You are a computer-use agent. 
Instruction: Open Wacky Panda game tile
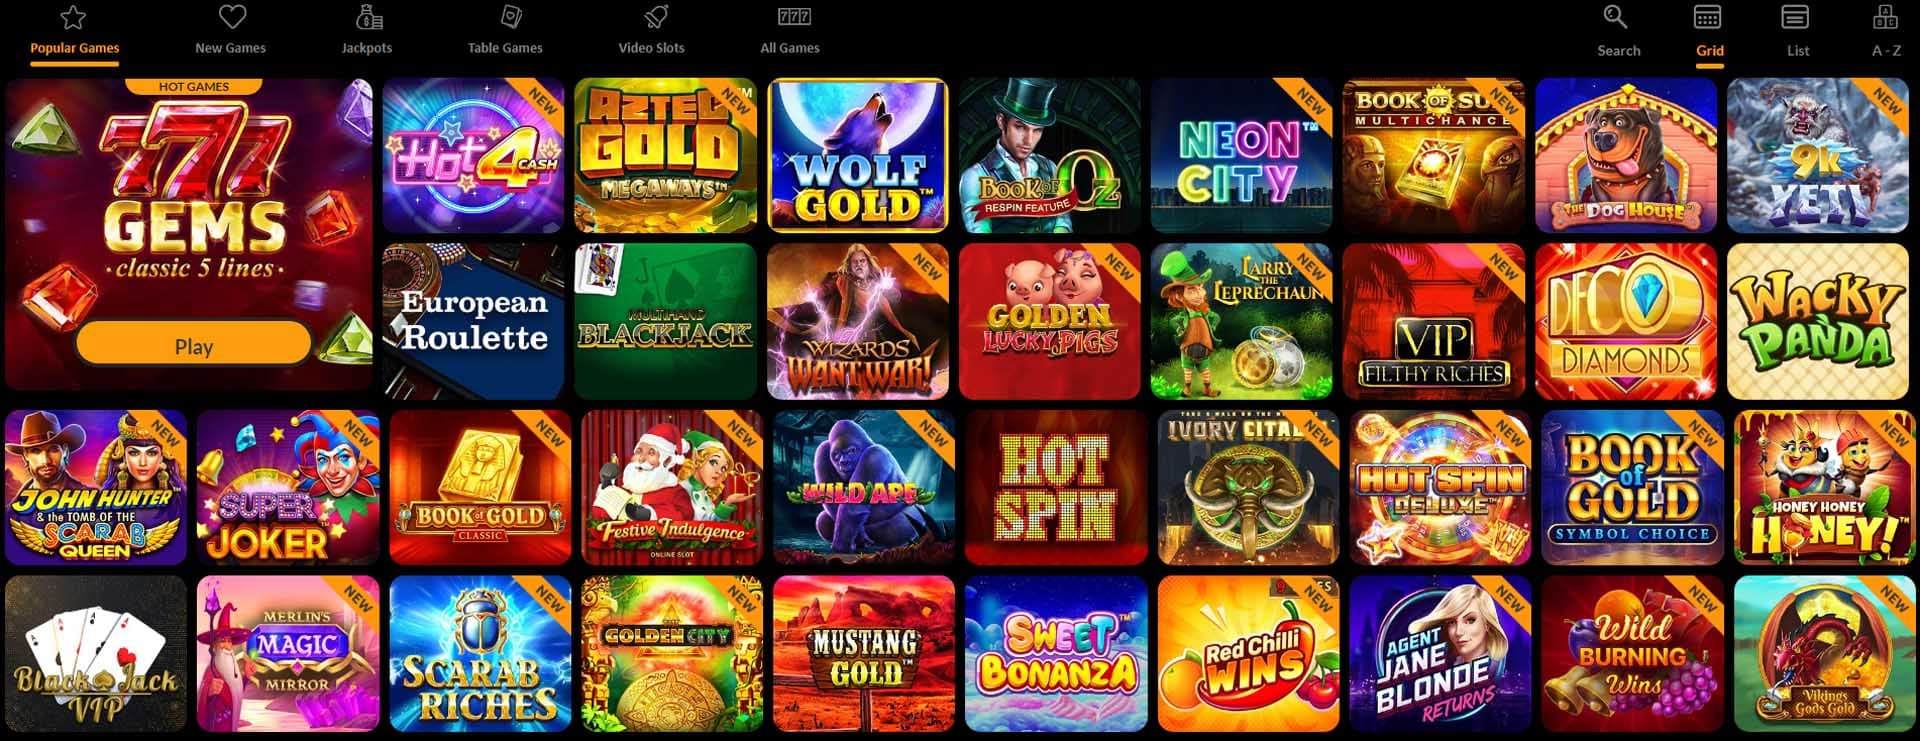click(1818, 321)
